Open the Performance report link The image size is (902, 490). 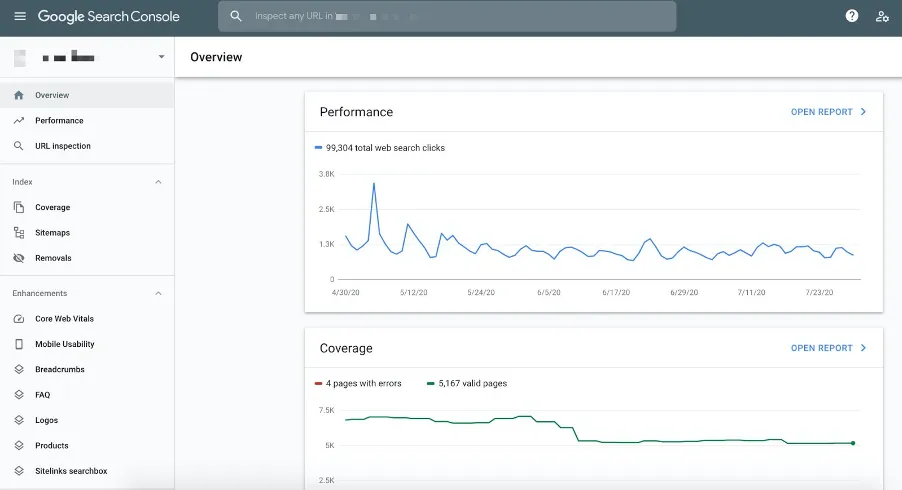pos(828,112)
